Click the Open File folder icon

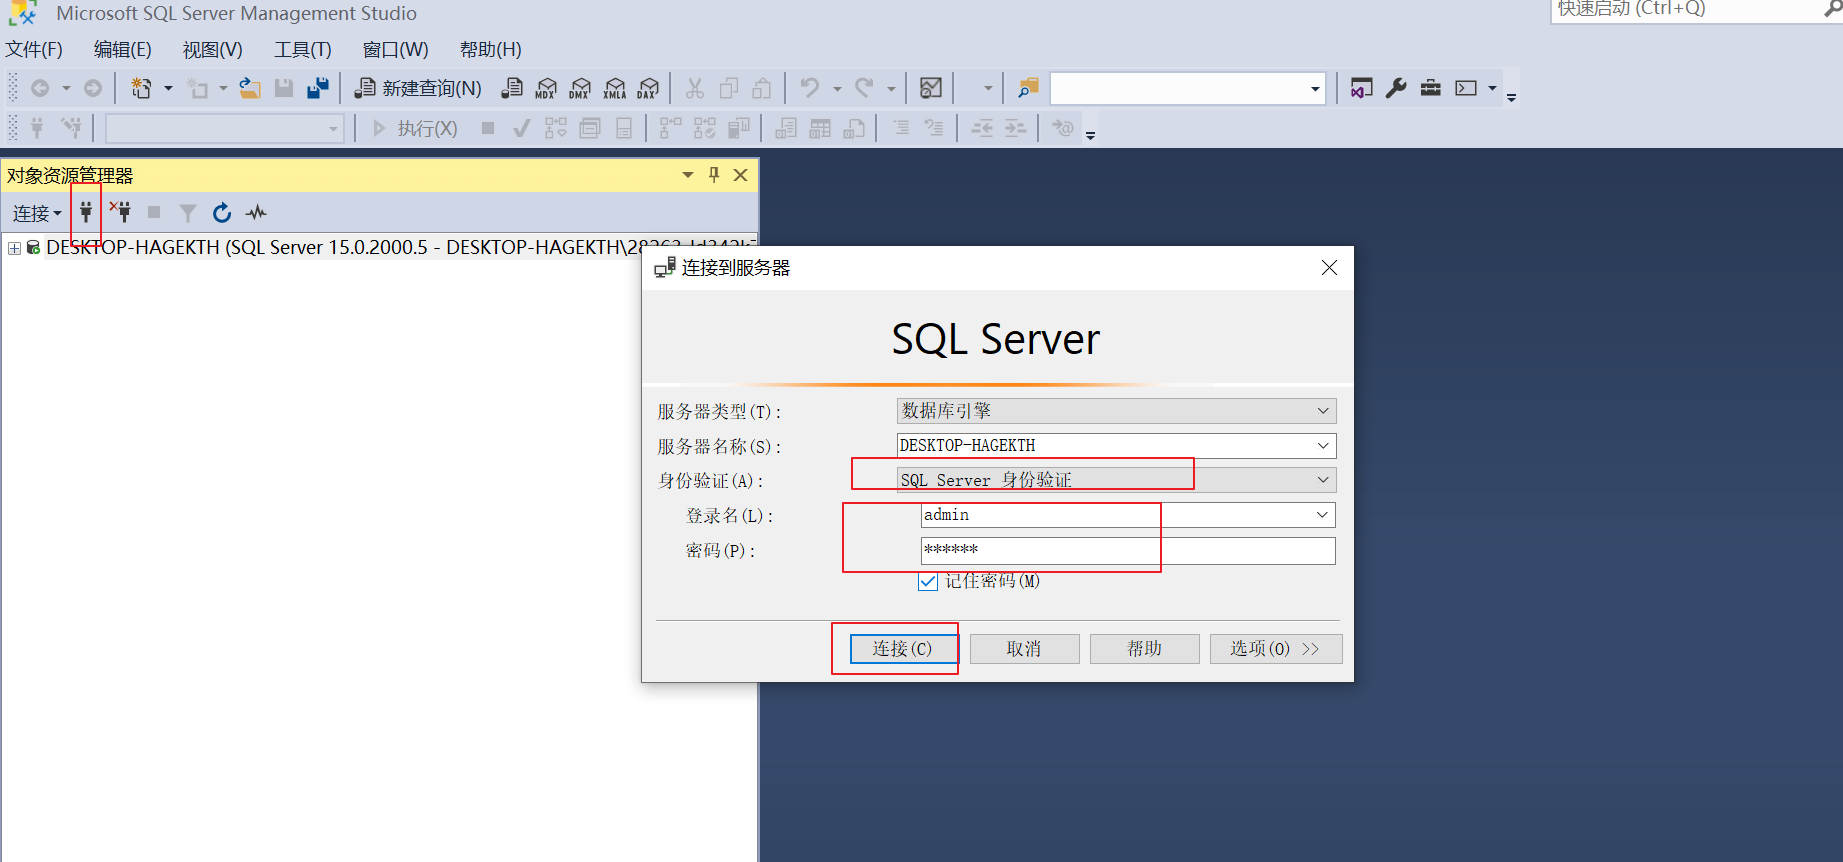click(250, 89)
